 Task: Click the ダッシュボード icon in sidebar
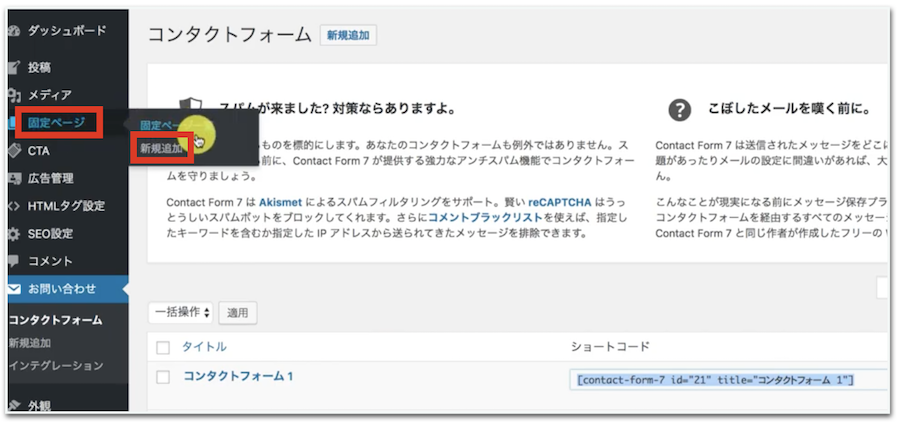click(x=14, y=31)
